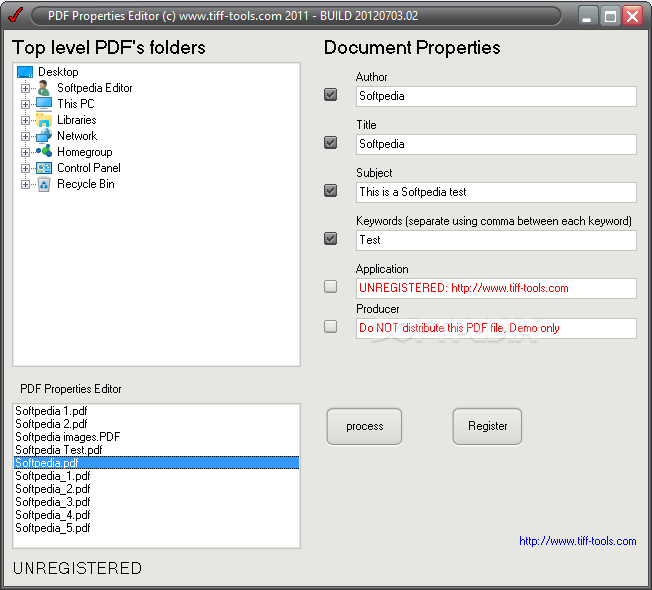Expand the Homegroup tree node
Image resolution: width=652 pixels, height=590 pixels.
click(25, 153)
